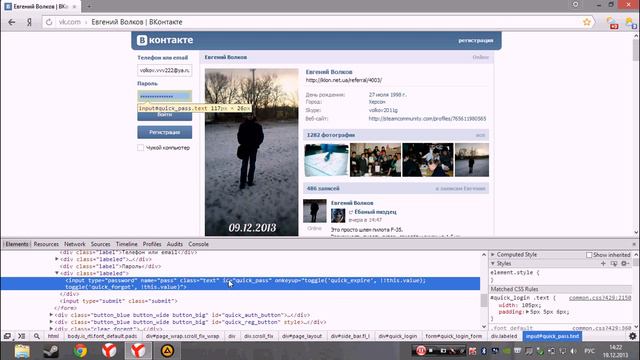Click the page vertical scrollbar thumb

pos(636,50)
